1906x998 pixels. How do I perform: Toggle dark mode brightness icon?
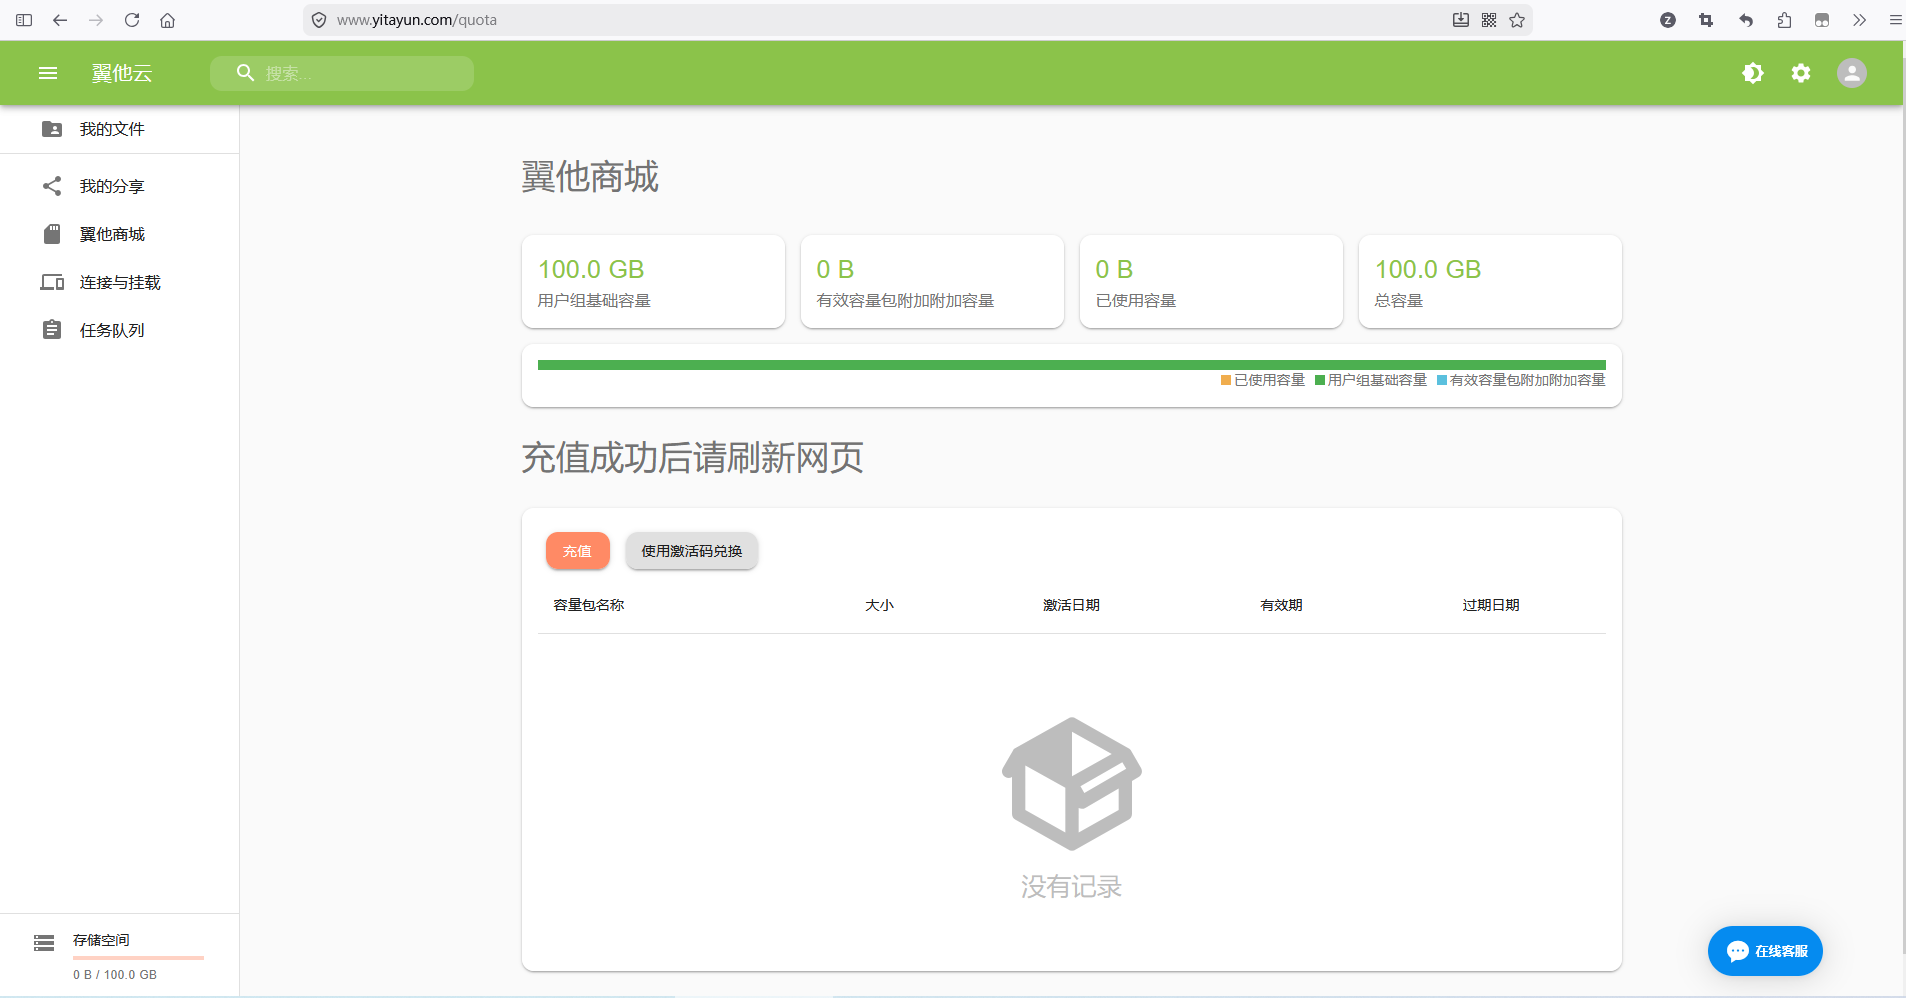point(1752,73)
